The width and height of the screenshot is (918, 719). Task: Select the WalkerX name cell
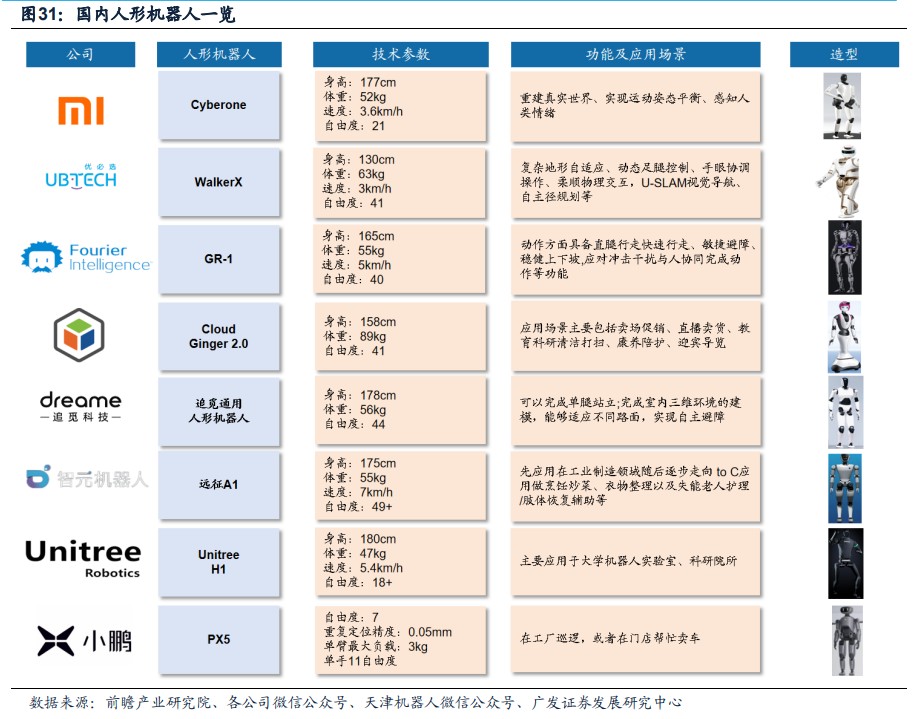(218, 182)
